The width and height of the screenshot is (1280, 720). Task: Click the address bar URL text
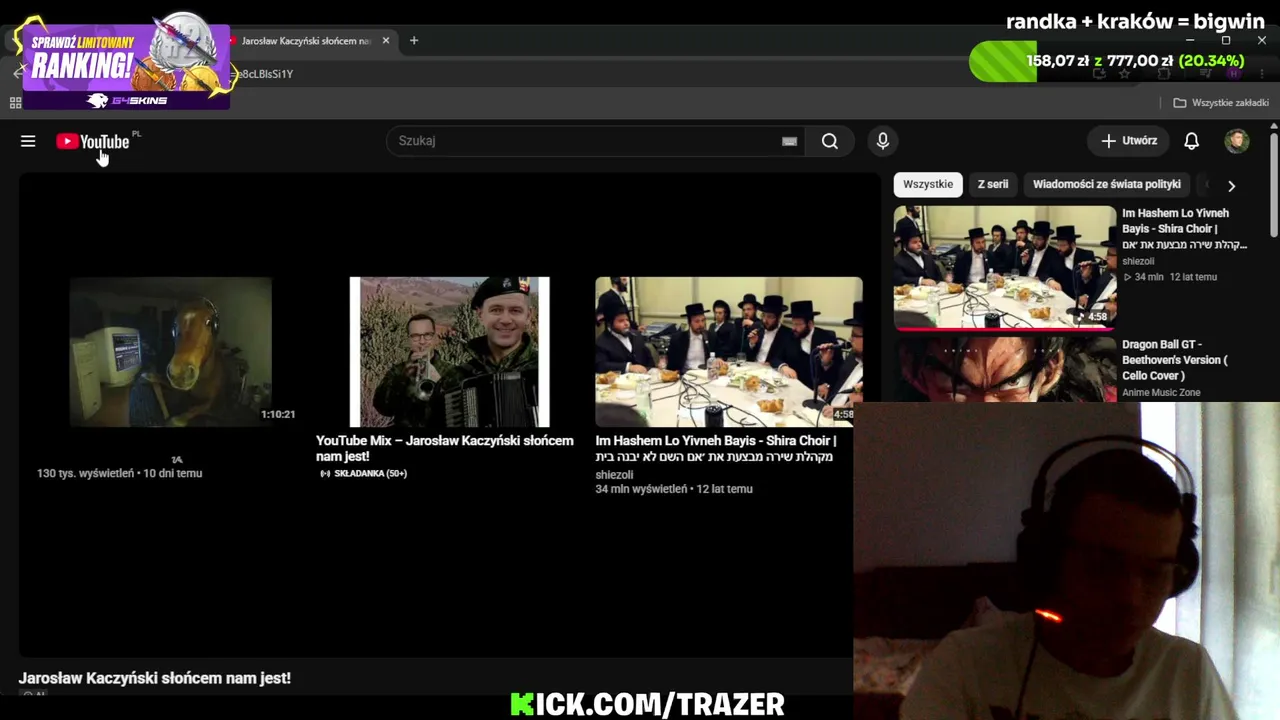click(x=266, y=74)
